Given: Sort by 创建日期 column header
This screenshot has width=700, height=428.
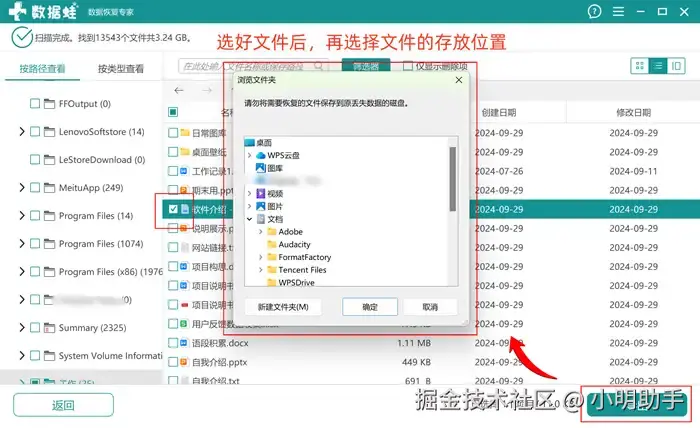Looking at the screenshot, I should 499,112.
